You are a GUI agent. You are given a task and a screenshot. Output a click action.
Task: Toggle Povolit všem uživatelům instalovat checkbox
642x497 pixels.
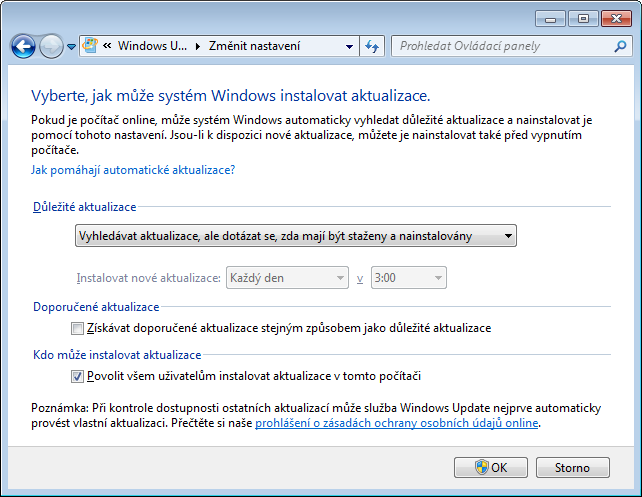[x=77, y=376]
